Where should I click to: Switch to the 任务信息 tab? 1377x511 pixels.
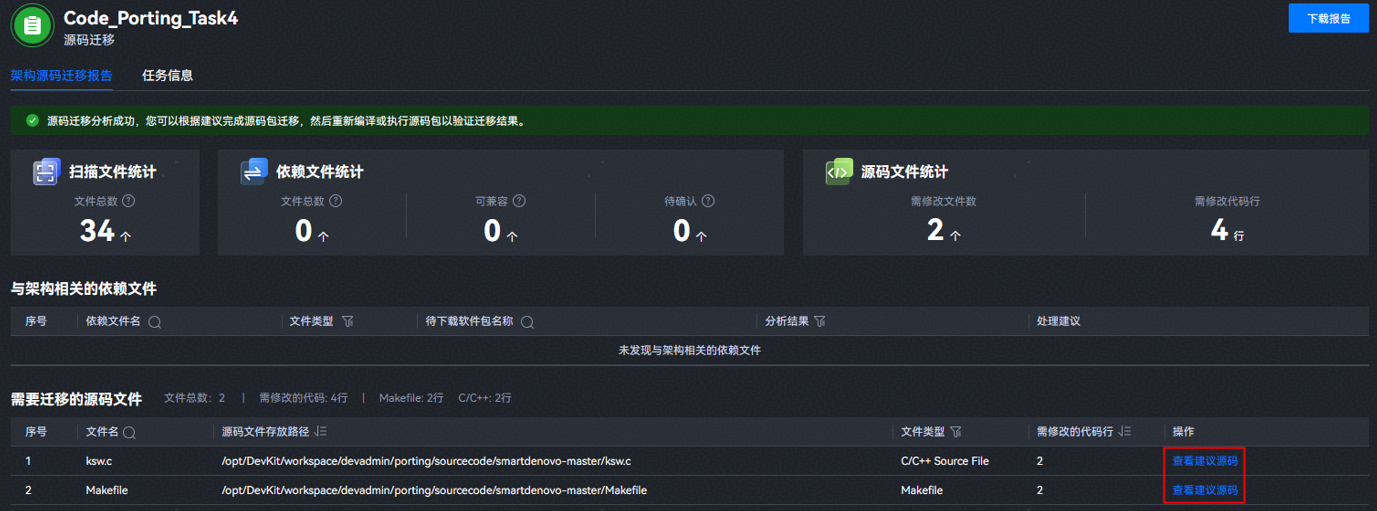[x=167, y=75]
